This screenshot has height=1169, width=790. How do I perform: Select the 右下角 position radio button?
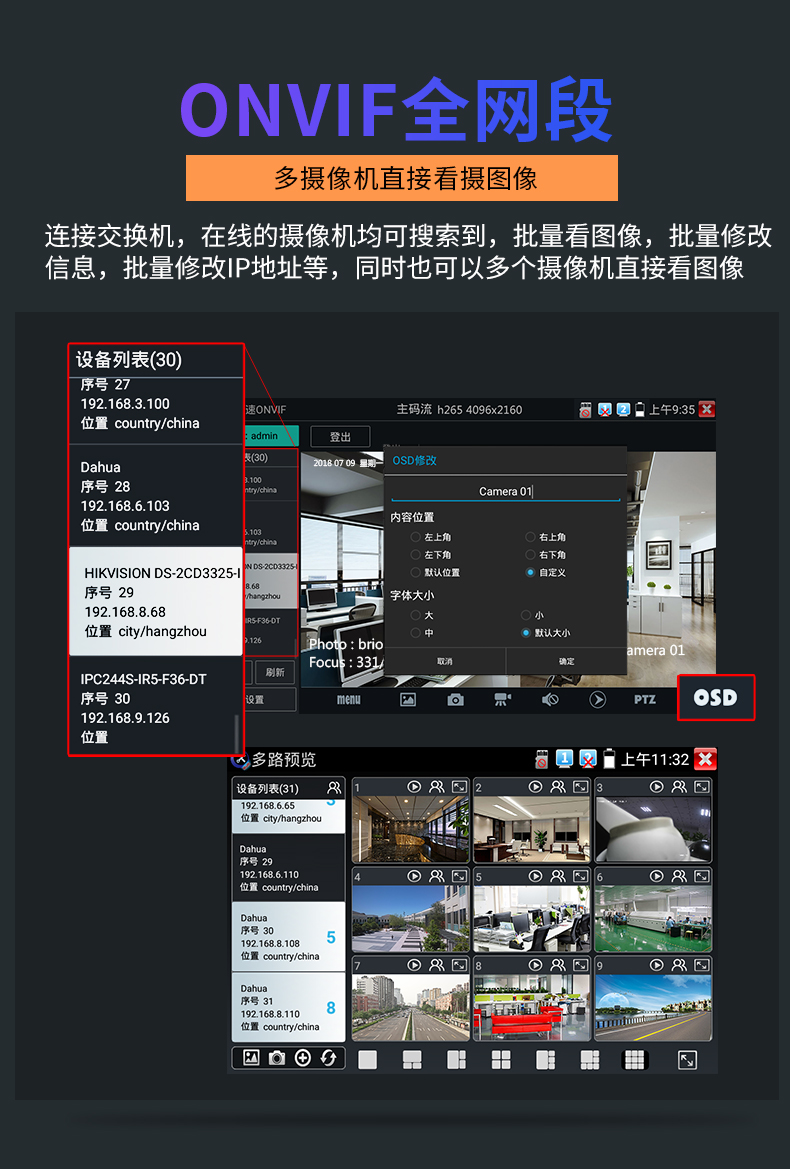(x=530, y=555)
